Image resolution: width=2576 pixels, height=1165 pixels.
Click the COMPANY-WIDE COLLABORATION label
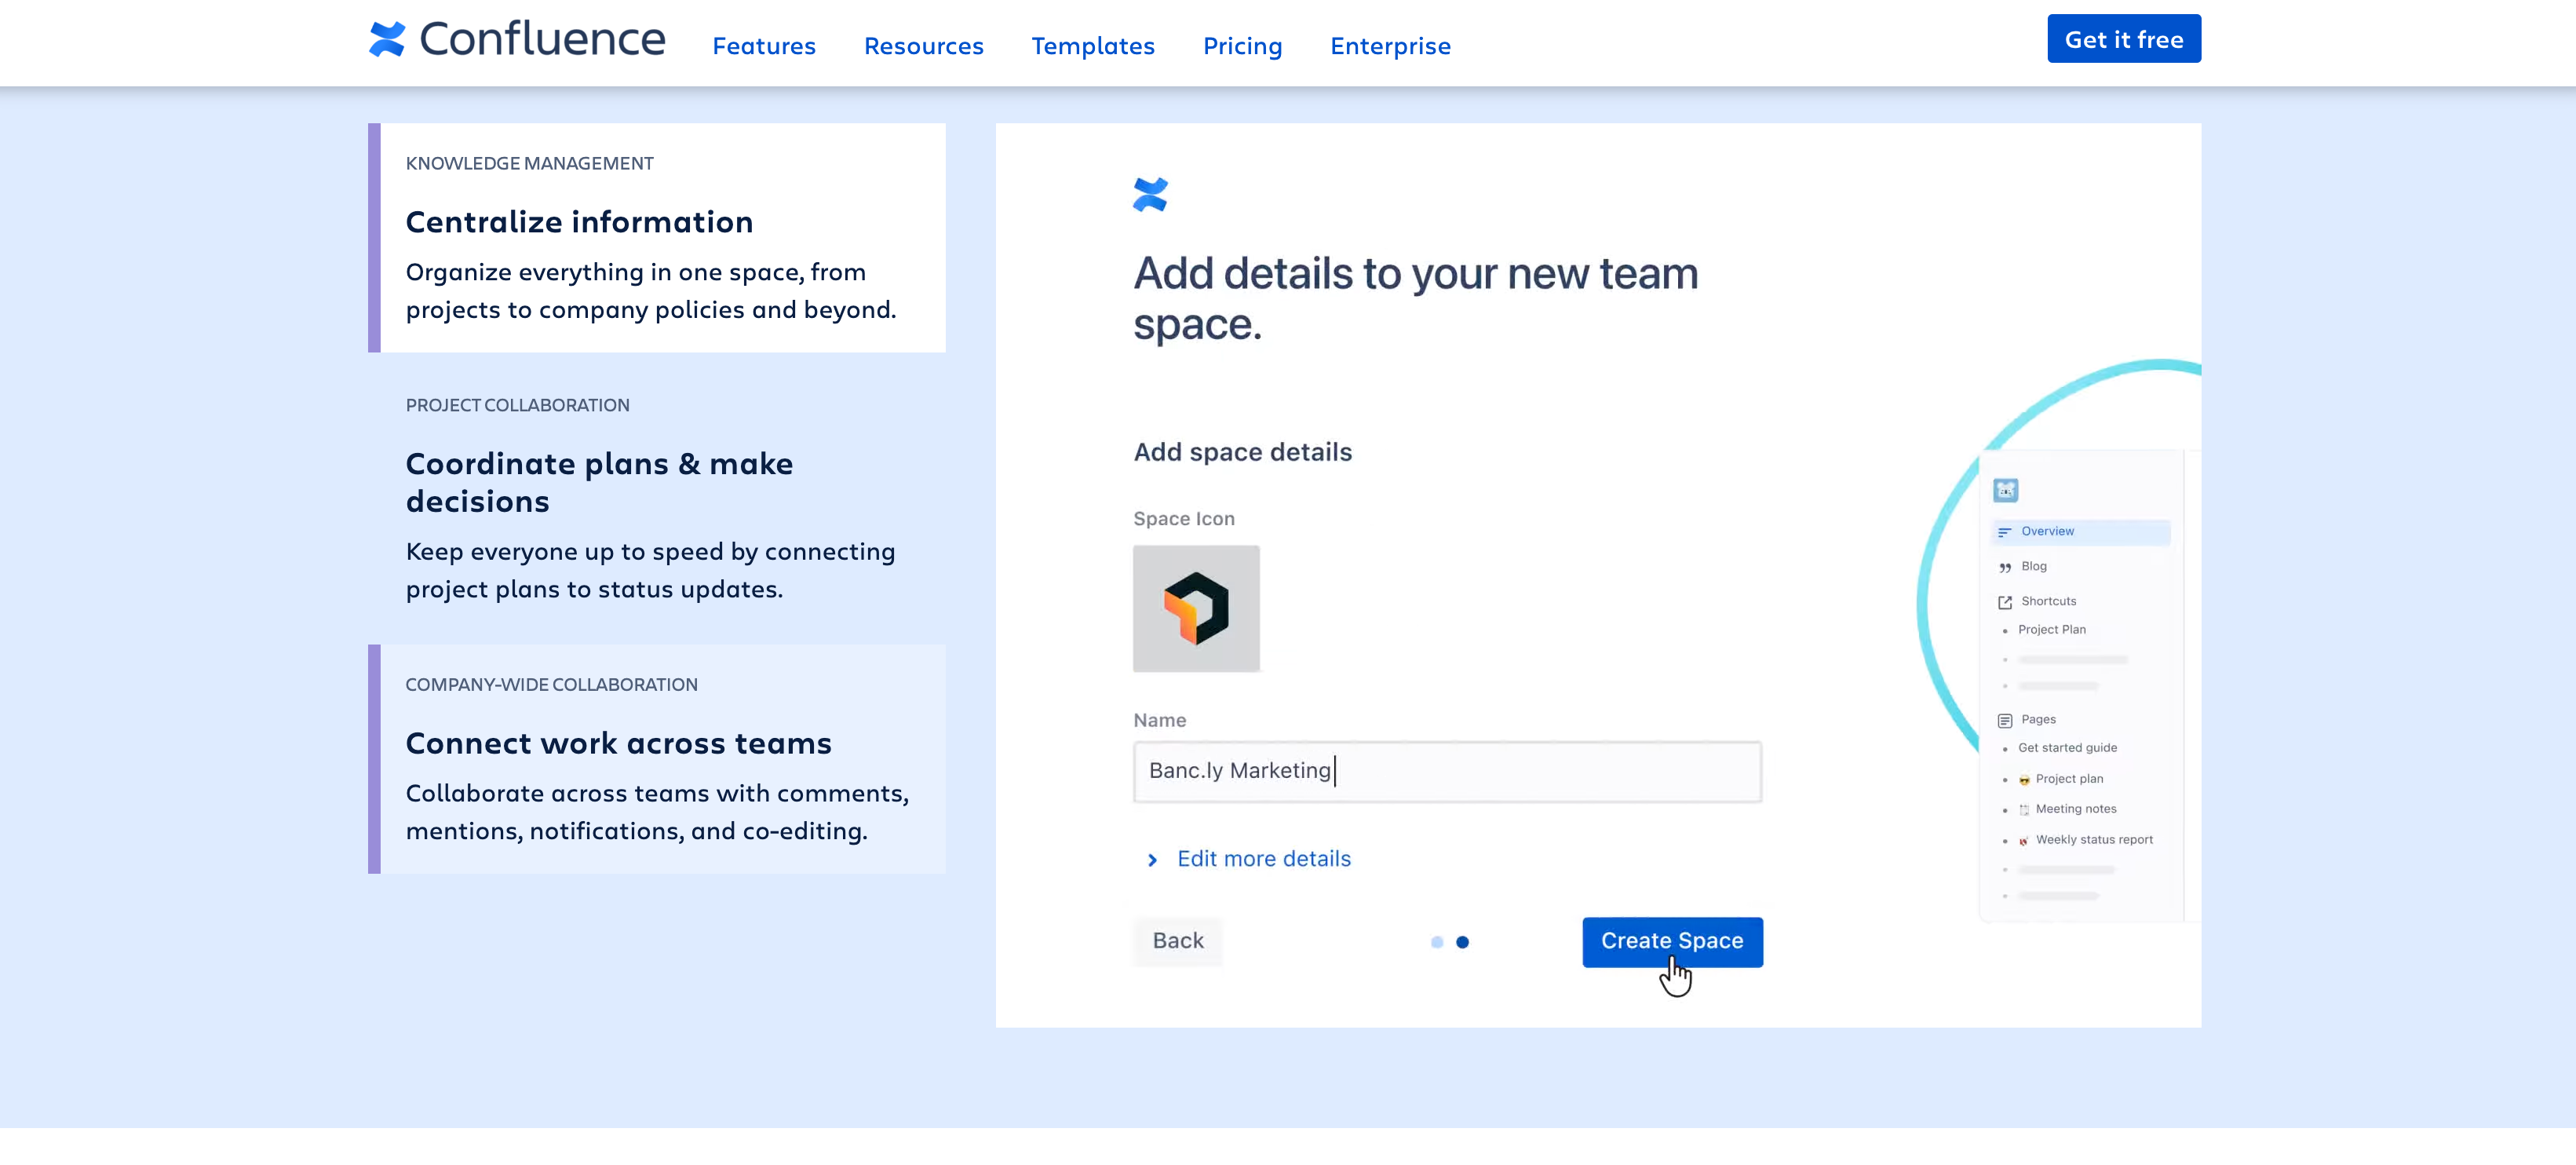click(x=551, y=685)
